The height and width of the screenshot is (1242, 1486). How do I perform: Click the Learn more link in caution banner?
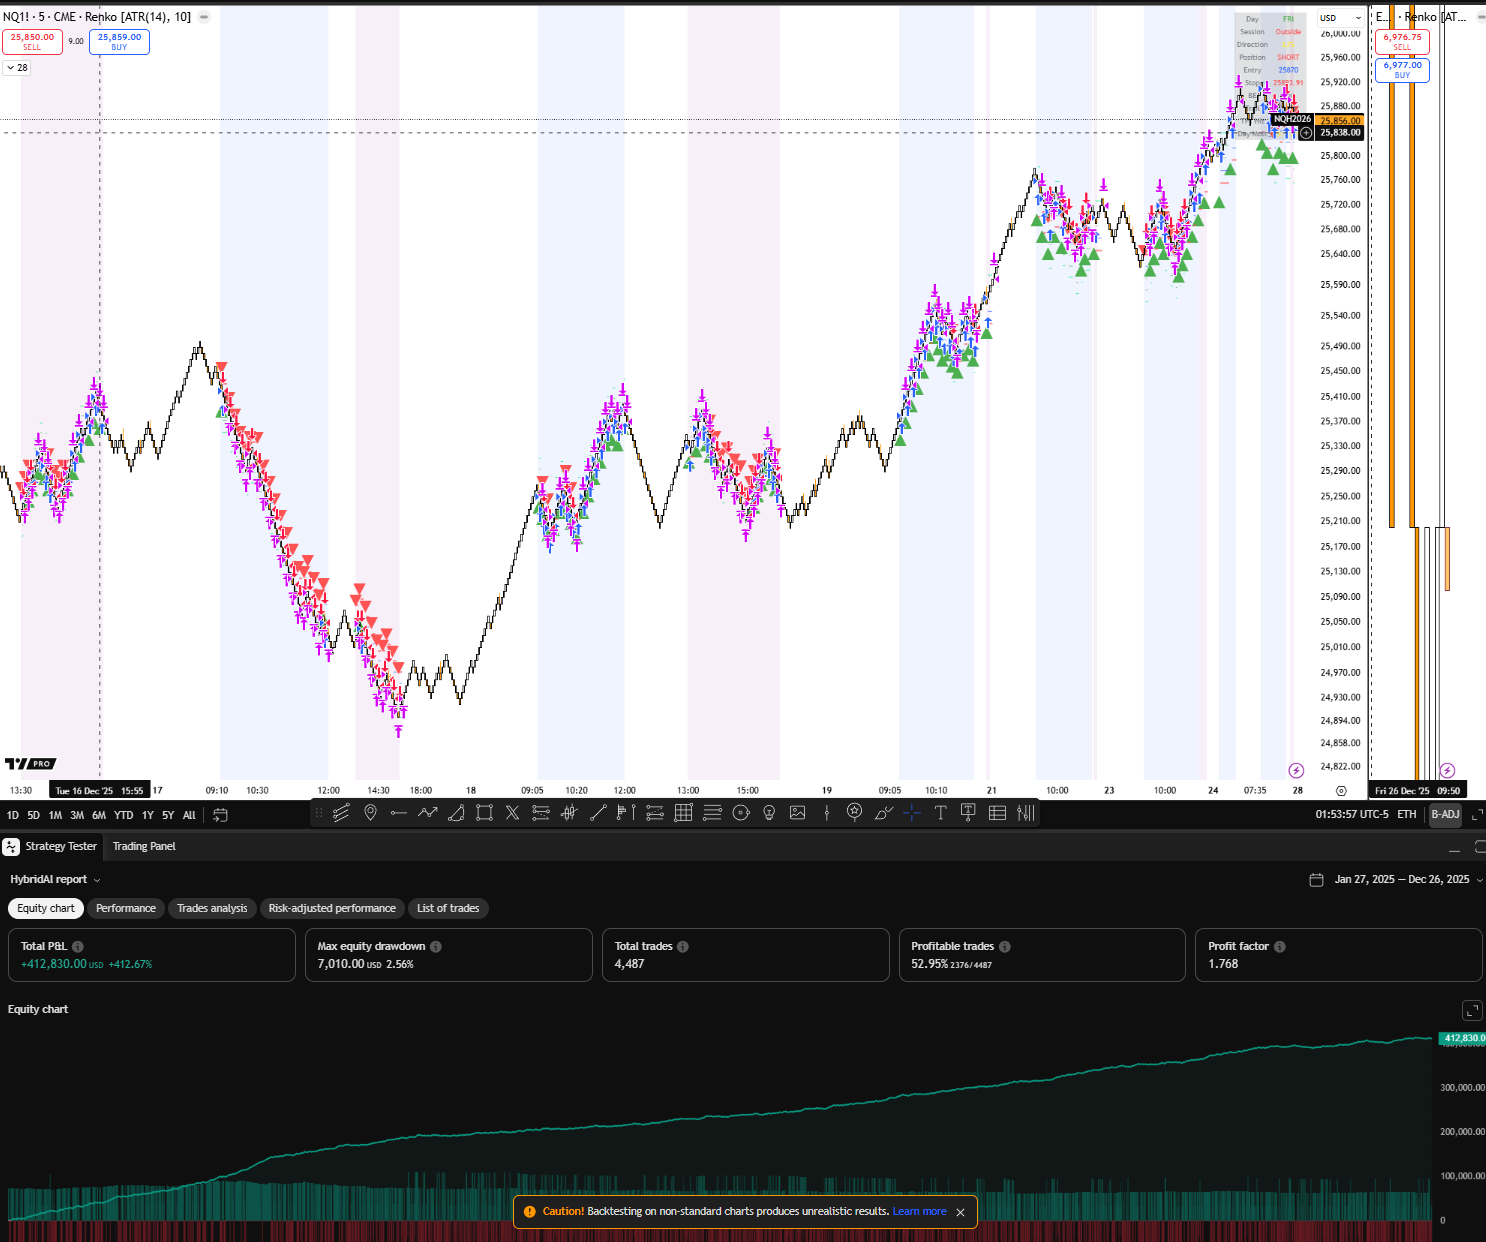pos(919,1211)
